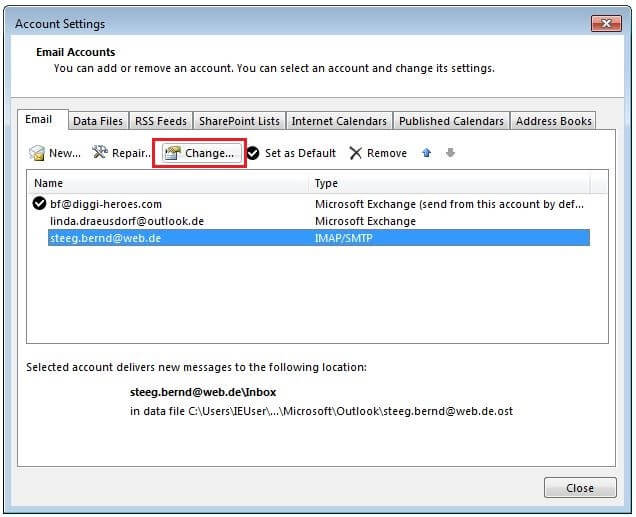Select the bf@diggi-heroes.com account
This screenshot has height=517, width=636.
(106, 204)
